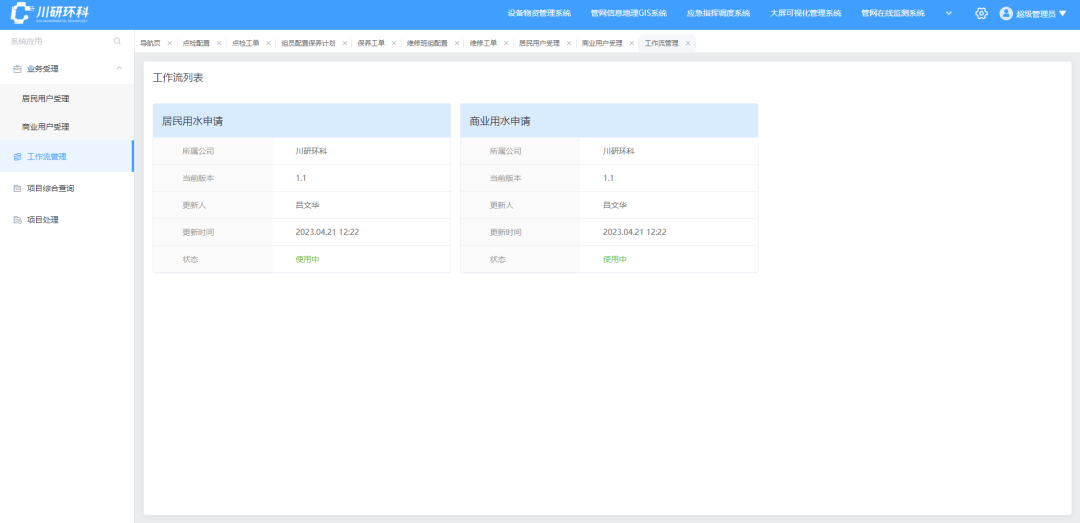1080x523 pixels.
Task: Open the settings gear icon
Action: pyautogui.click(x=981, y=13)
